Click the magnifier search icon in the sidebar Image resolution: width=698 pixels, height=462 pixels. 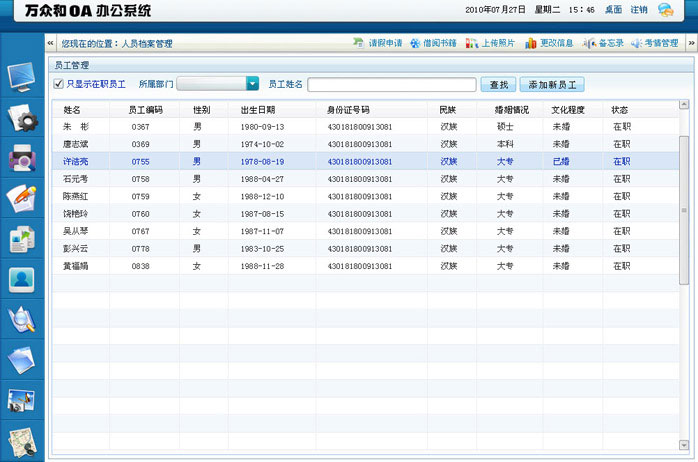click(22, 319)
